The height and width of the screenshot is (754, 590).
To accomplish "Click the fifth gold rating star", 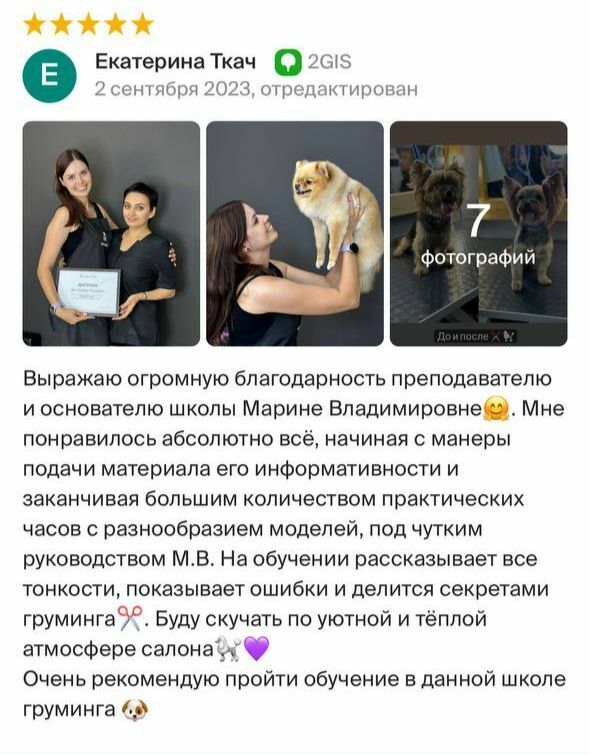I will pyautogui.click(x=142, y=25).
